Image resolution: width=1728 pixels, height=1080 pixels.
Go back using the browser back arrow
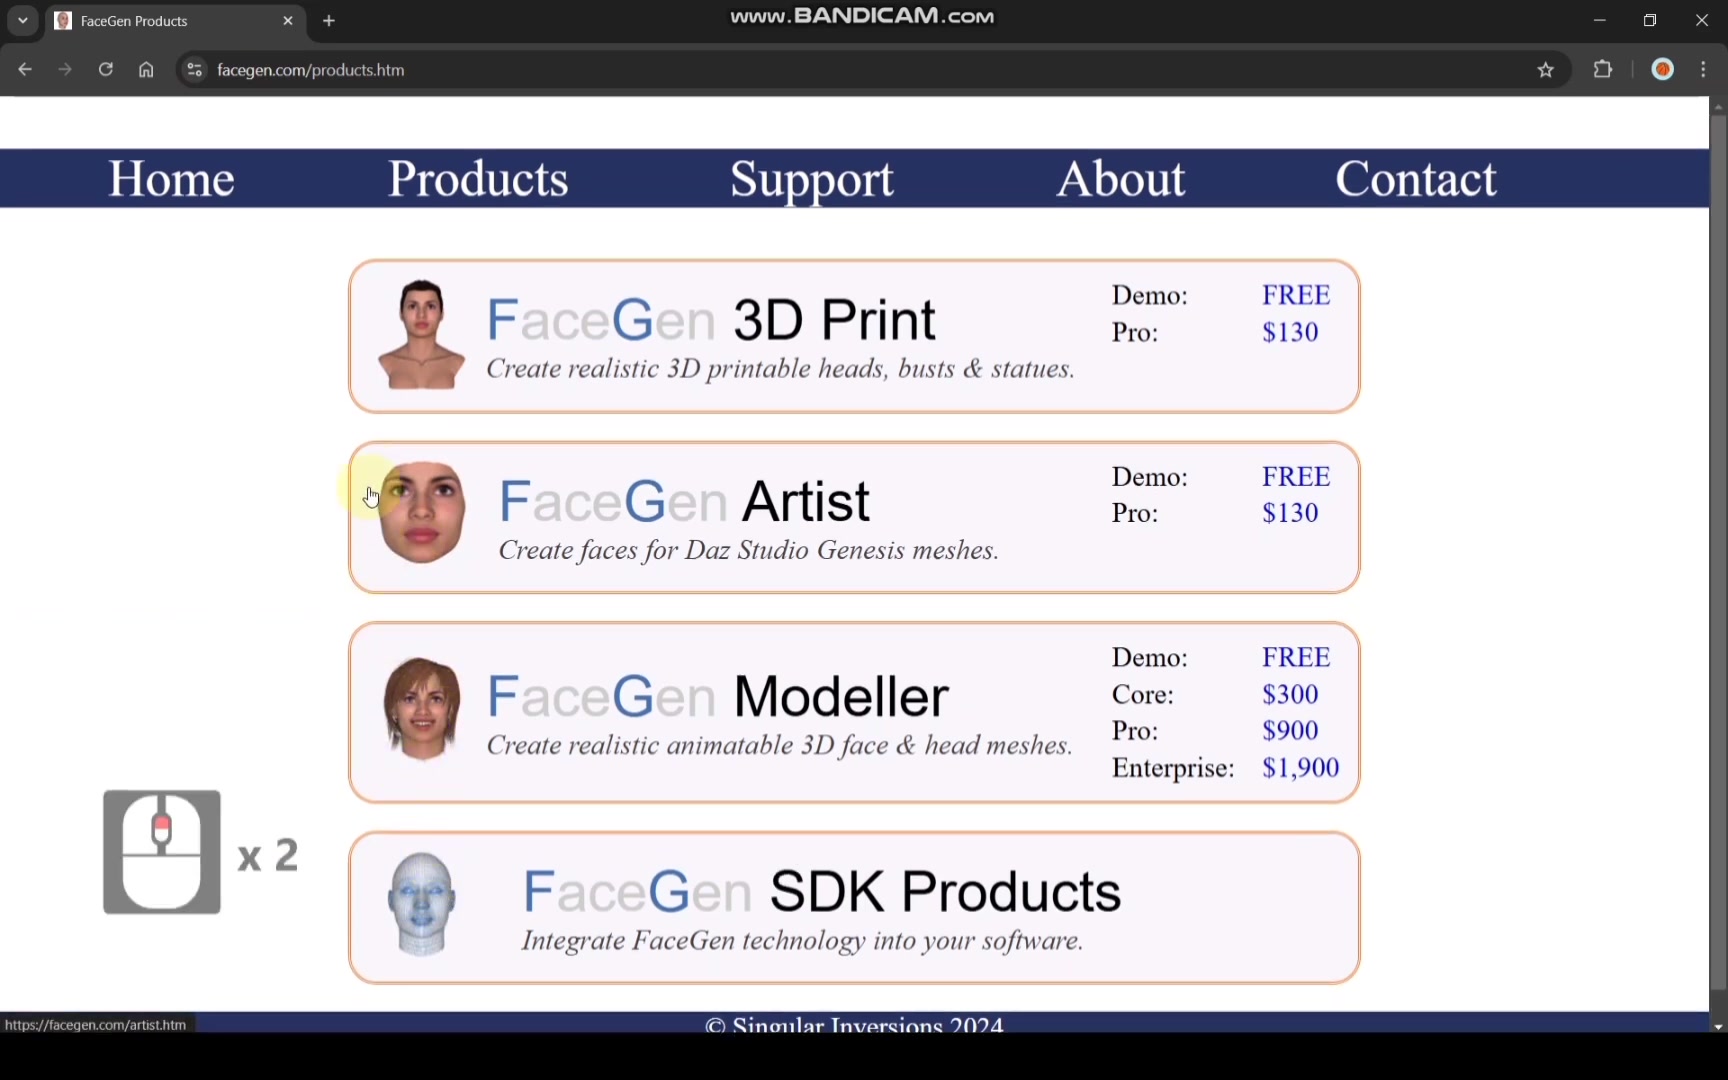coord(25,70)
